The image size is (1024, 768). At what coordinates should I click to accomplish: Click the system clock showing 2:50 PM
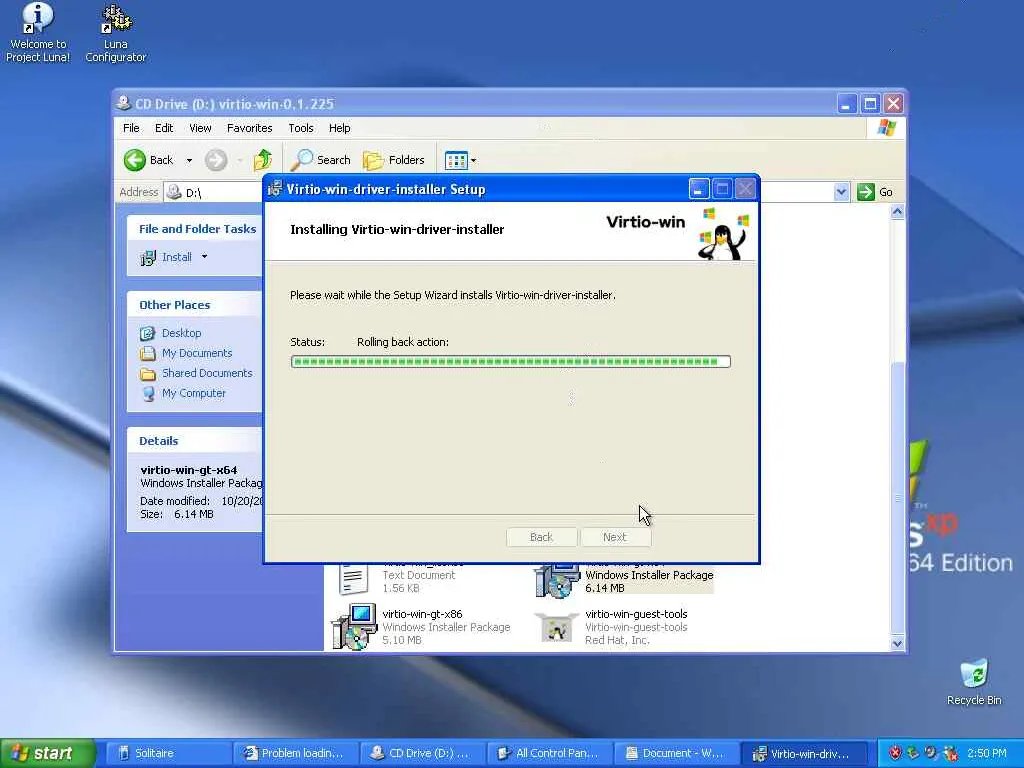[x=987, y=753]
